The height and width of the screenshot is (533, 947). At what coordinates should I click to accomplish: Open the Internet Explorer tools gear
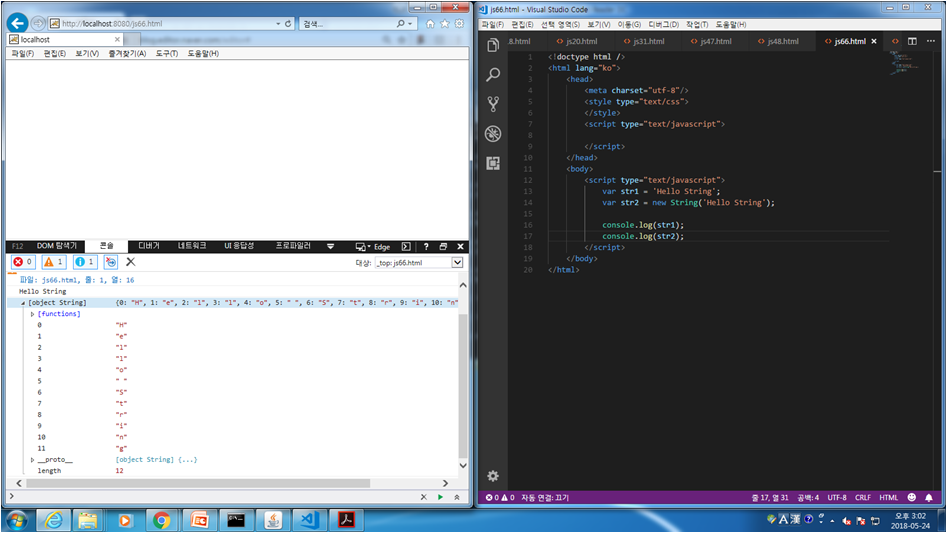[x=459, y=24]
